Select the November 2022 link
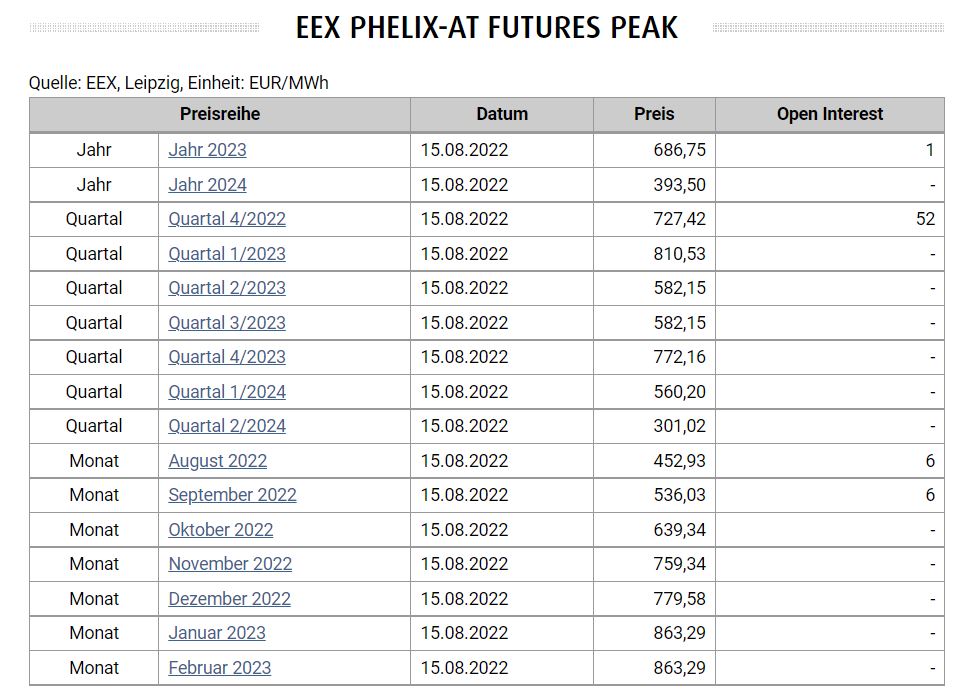This screenshot has width=976, height=693. pos(230,564)
